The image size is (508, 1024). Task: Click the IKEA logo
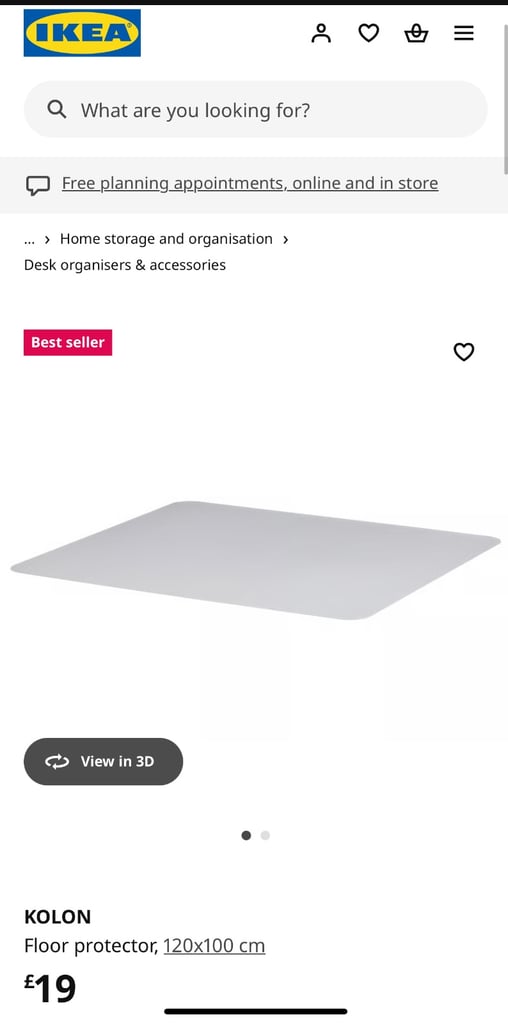click(x=82, y=33)
